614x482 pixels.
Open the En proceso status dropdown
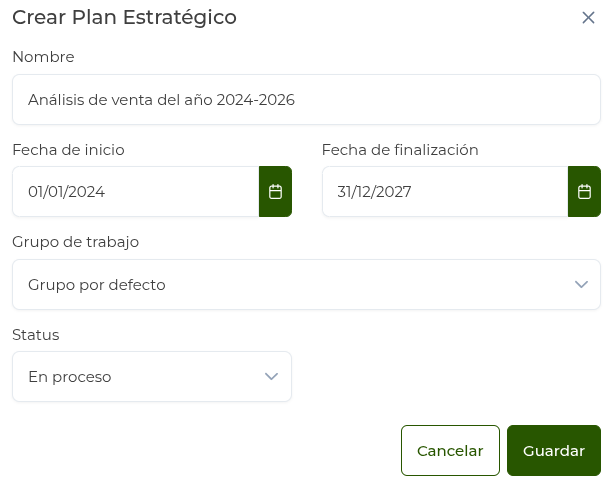pos(140,377)
